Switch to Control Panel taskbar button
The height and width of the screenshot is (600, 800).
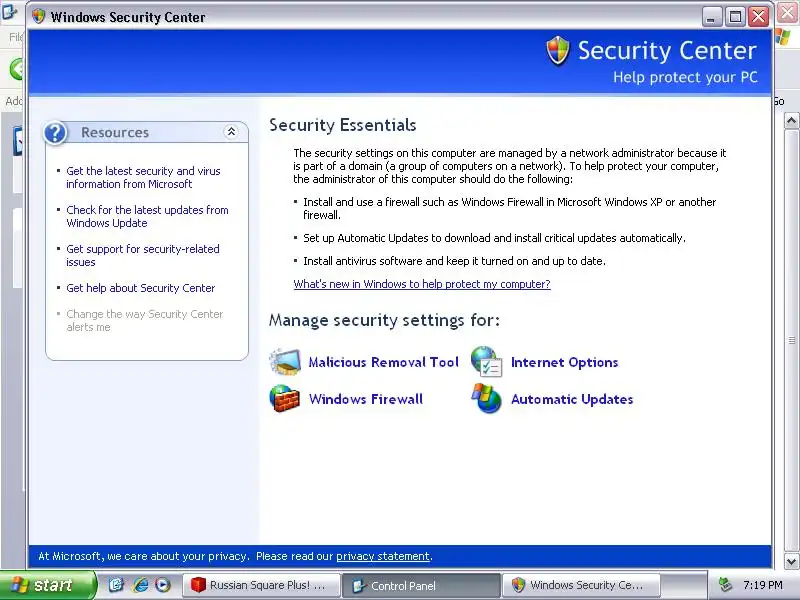[420, 585]
